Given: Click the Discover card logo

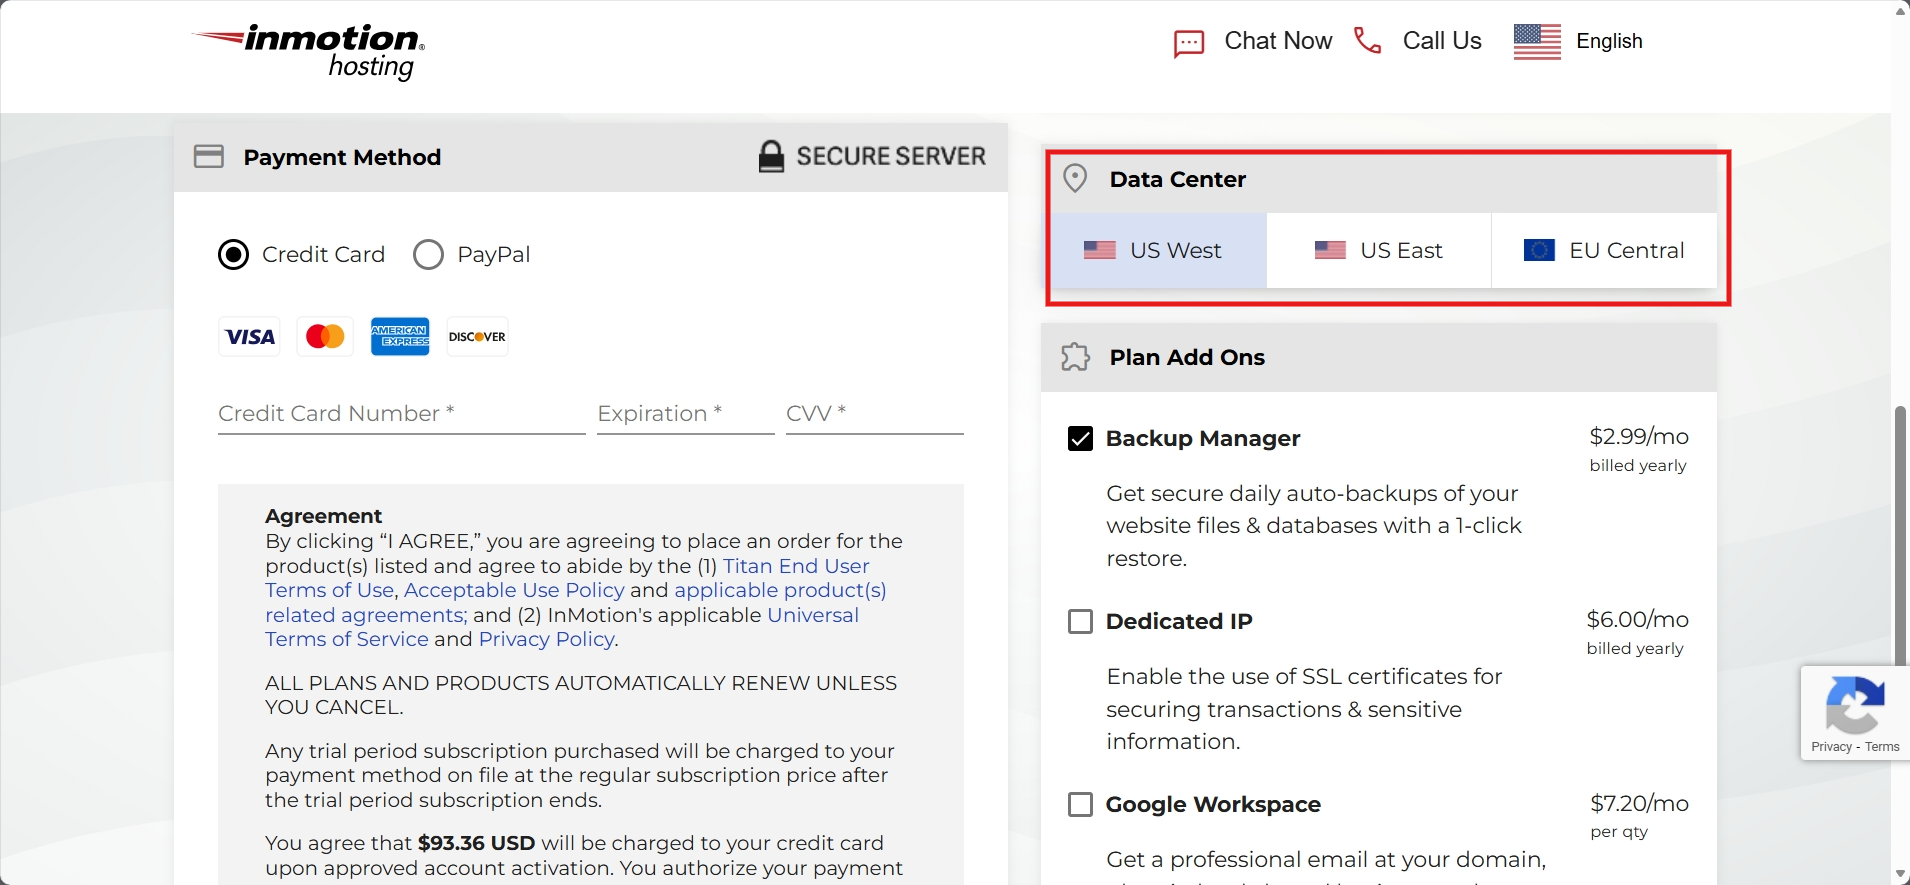Looking at the screenshot, I should (x=477, y=337).
